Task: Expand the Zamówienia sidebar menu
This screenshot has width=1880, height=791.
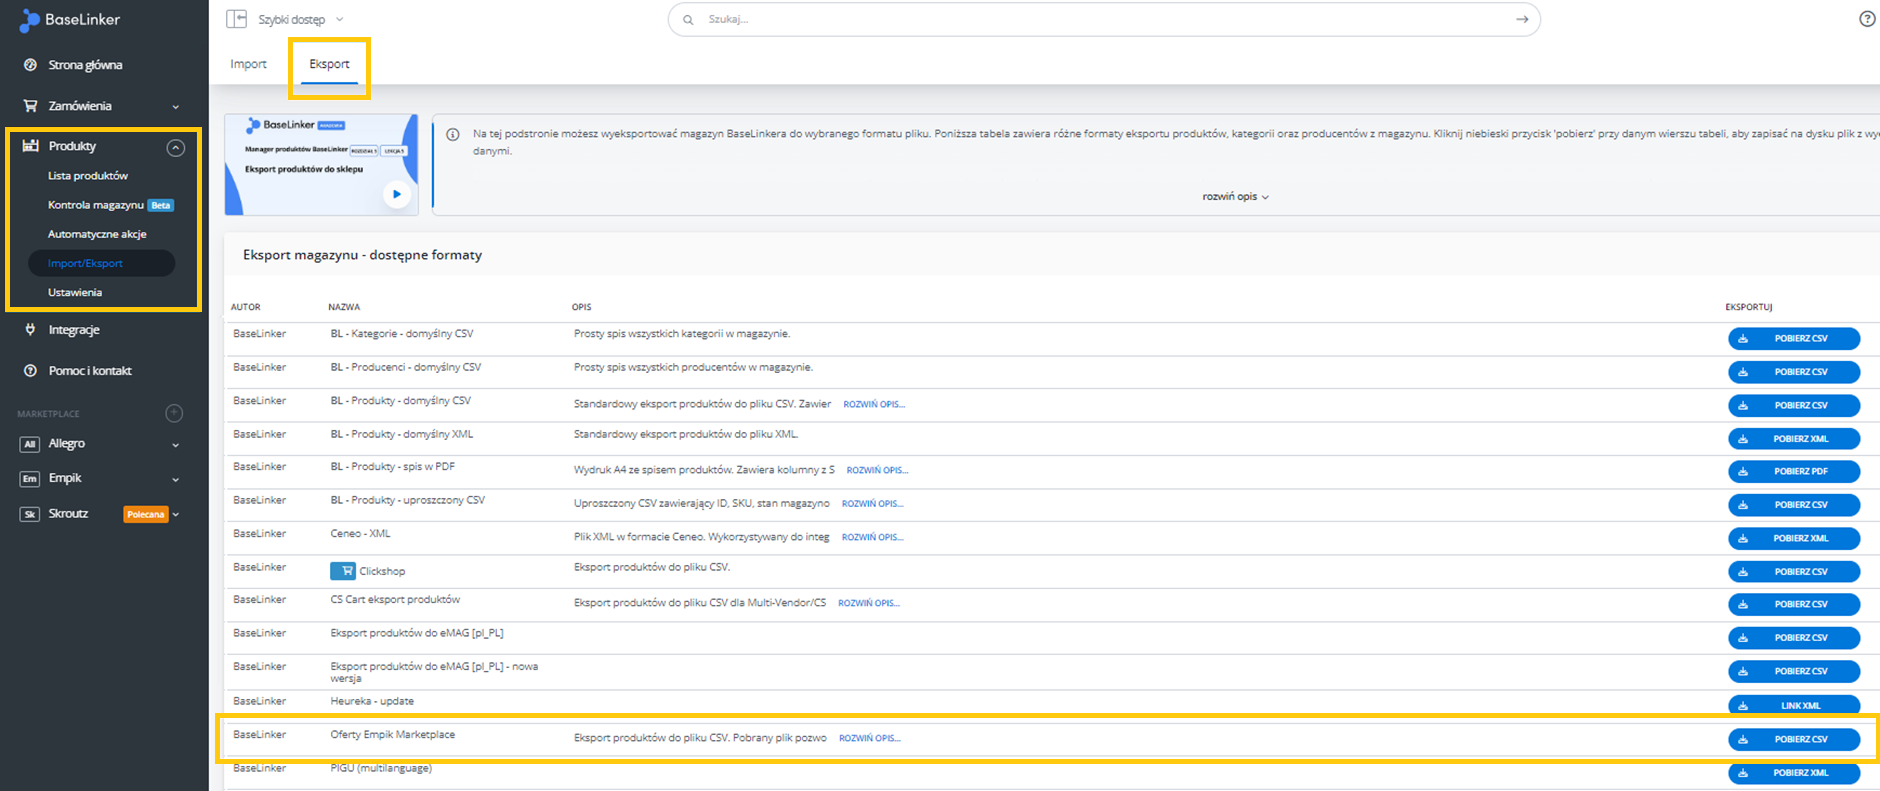Action: (176, 107)
